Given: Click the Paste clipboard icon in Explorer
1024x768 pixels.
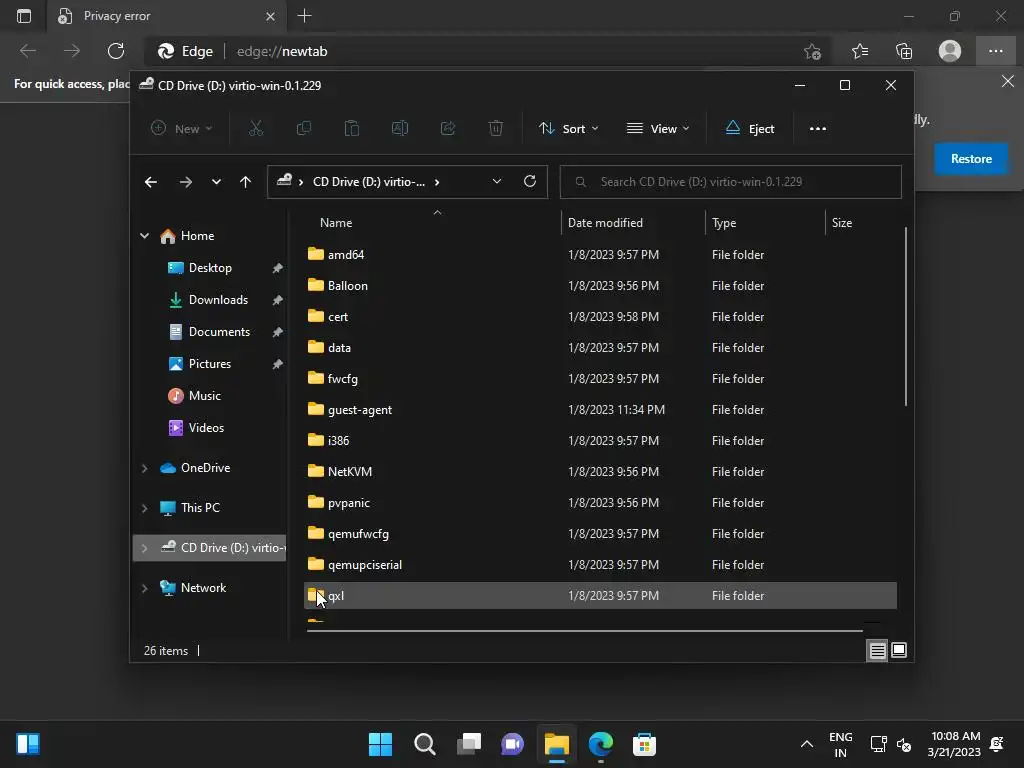Looking at the screenshot, I should pos(351,129).
